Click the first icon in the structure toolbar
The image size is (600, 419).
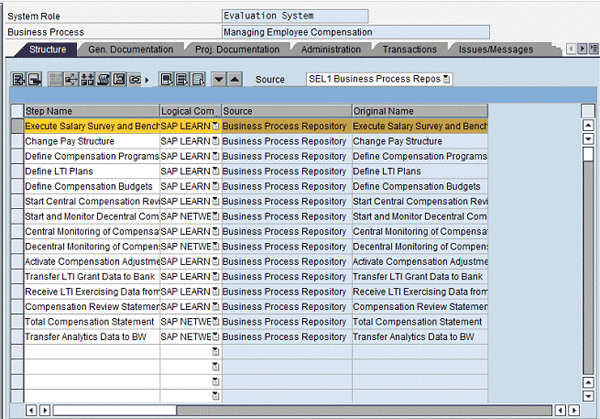point(19,79)
